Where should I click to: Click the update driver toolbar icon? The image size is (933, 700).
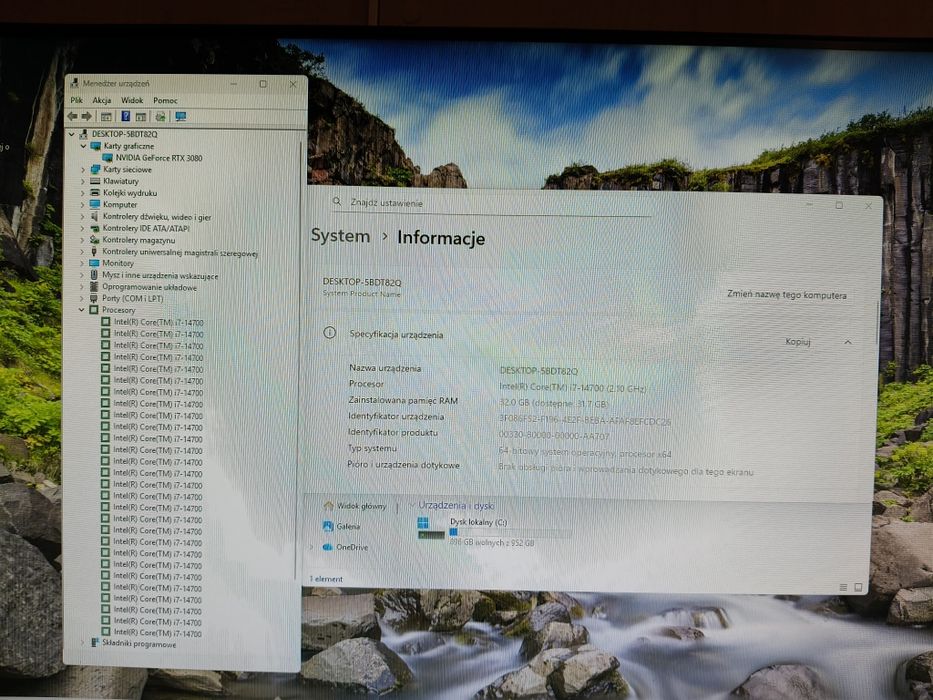[x=161, y=117]
